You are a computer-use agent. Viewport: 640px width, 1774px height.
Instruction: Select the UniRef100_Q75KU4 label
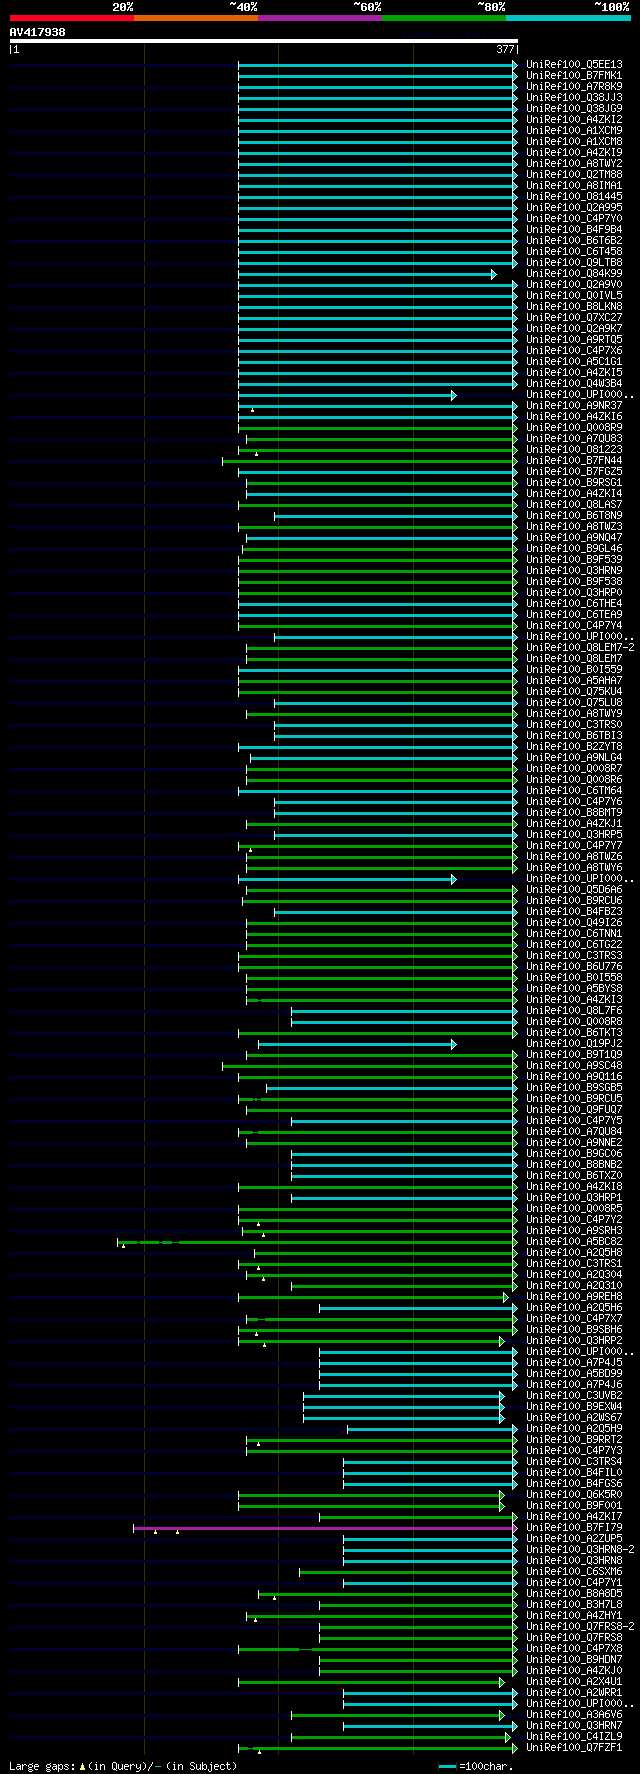click(x=574, y=691)
